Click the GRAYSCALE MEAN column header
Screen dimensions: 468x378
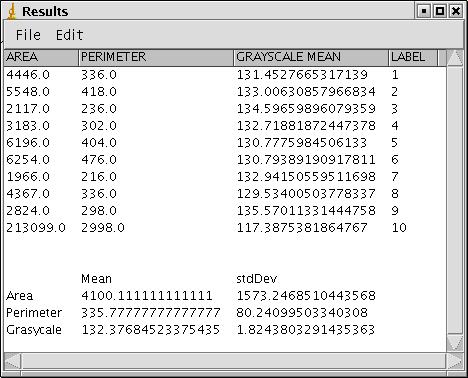311,57
